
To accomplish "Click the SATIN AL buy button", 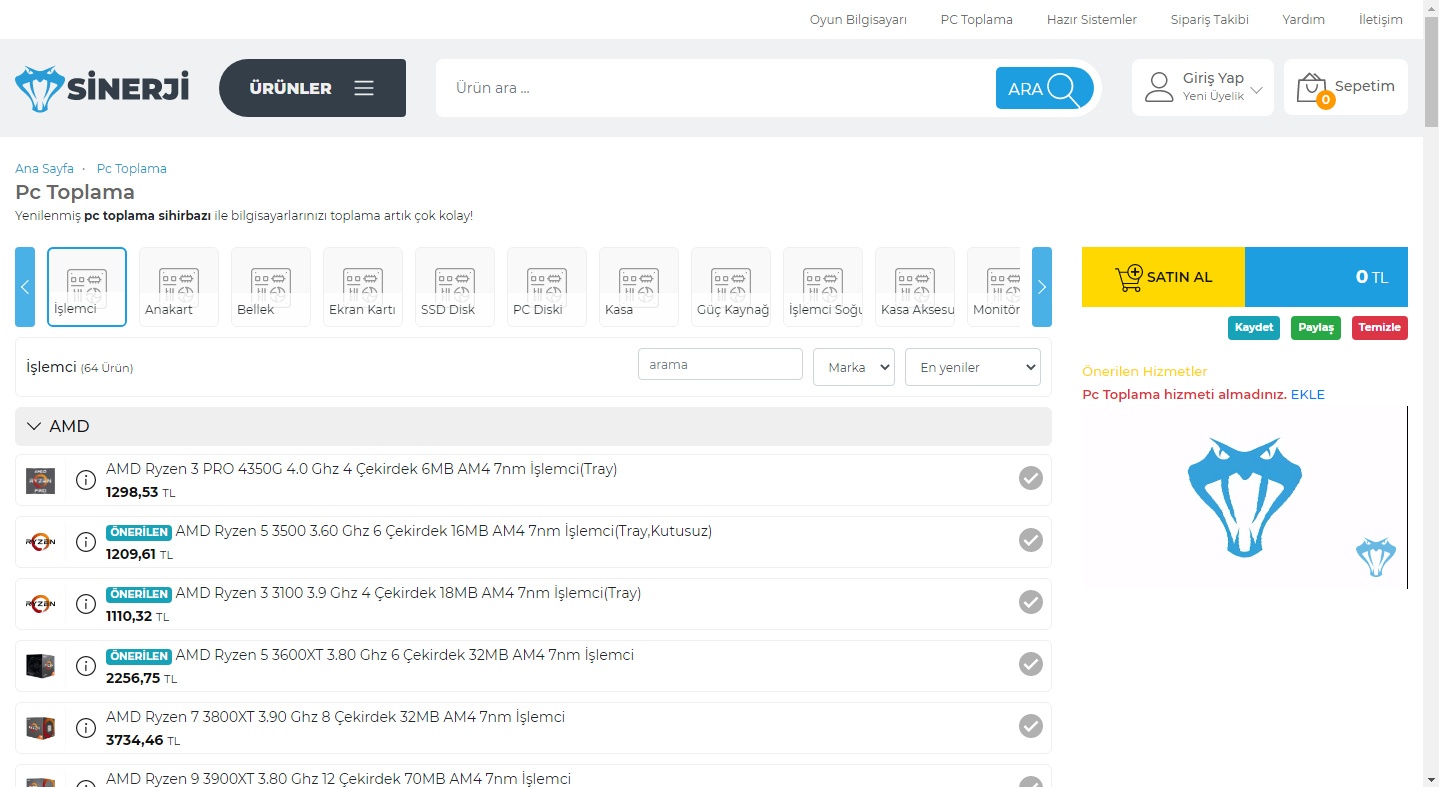I will tap(1163, 277).
